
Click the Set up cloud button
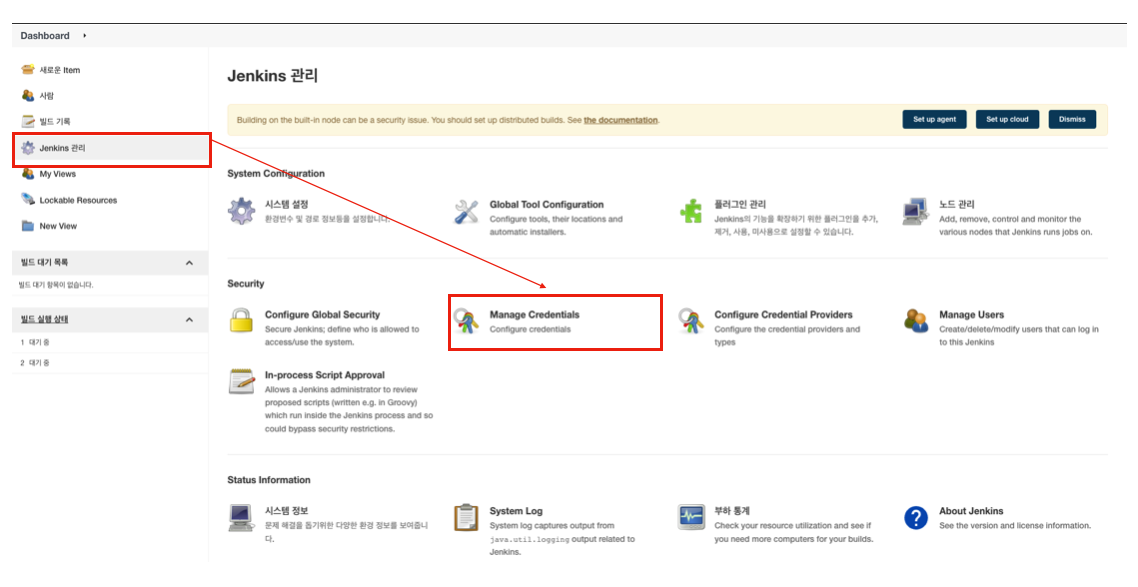1007,119
